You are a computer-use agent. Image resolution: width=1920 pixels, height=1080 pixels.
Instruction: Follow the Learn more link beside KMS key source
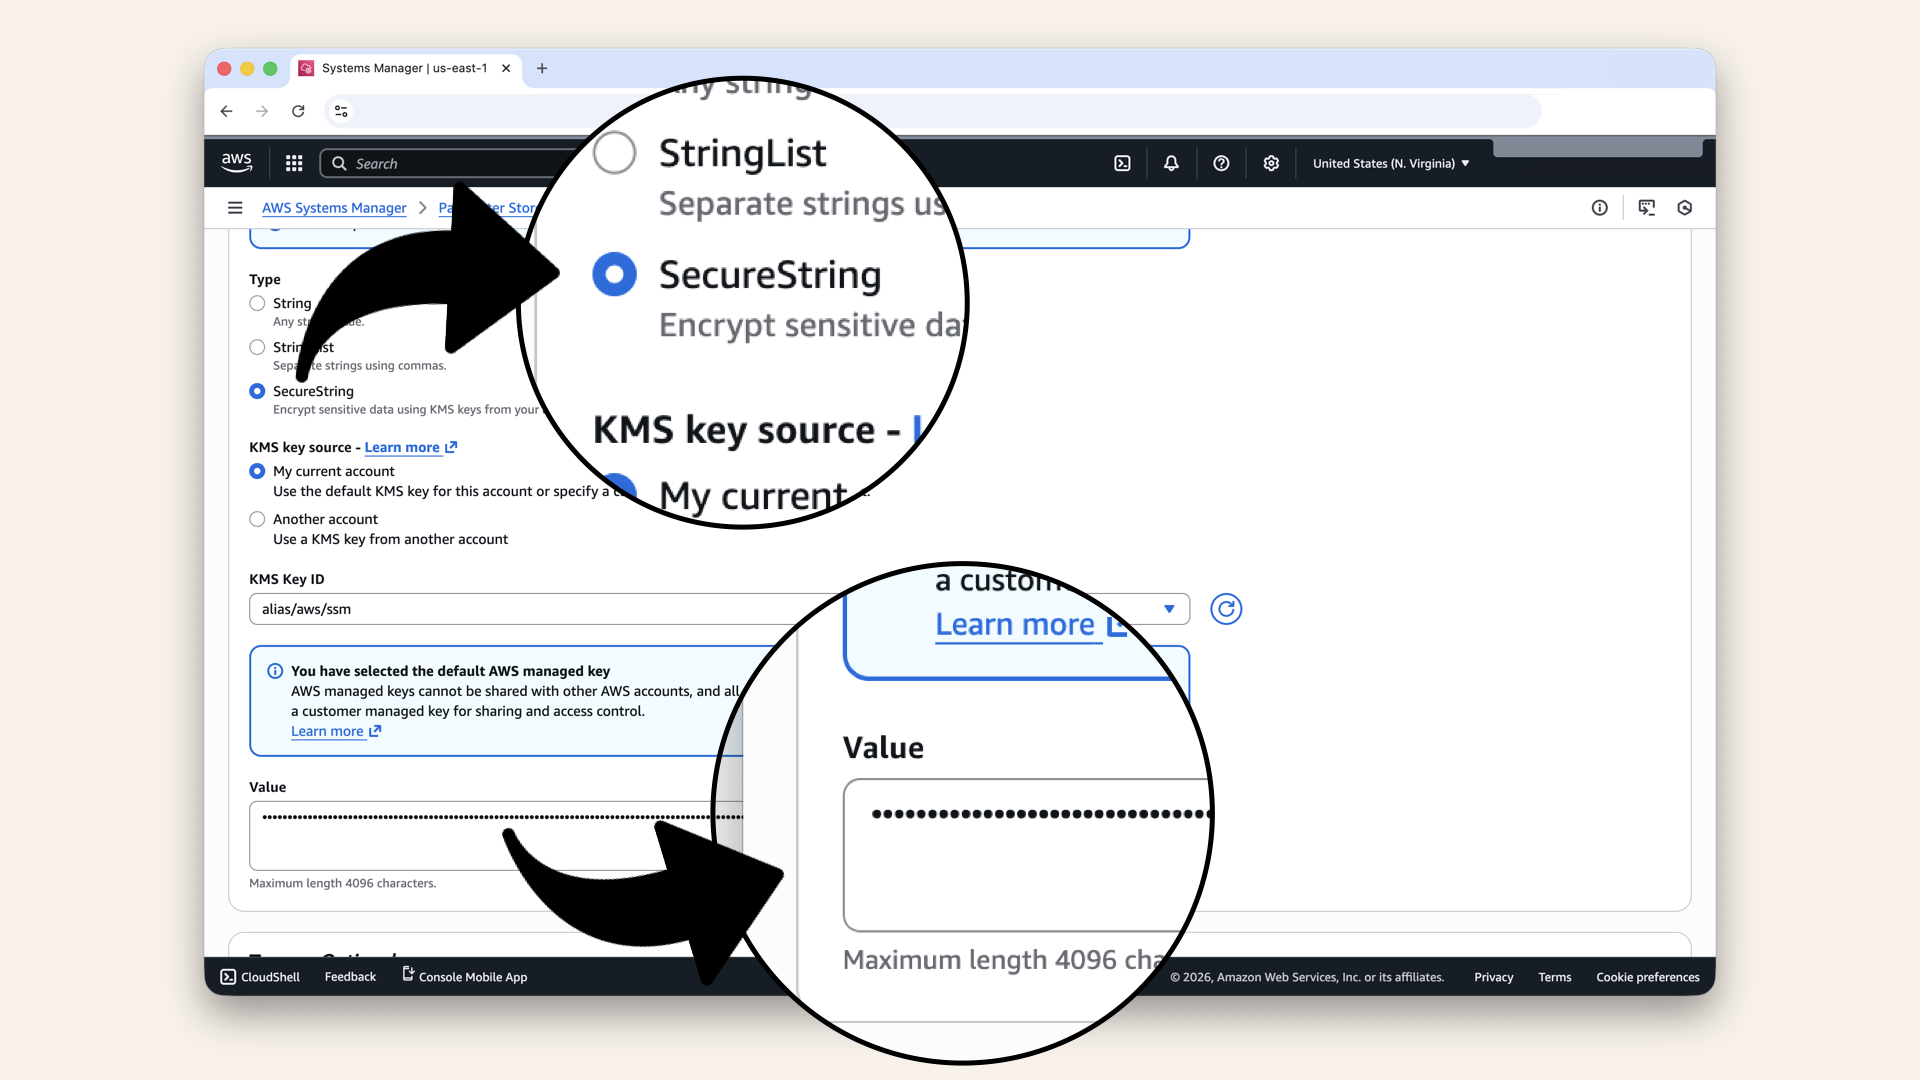pyautogui.click(x=403, y=447)
